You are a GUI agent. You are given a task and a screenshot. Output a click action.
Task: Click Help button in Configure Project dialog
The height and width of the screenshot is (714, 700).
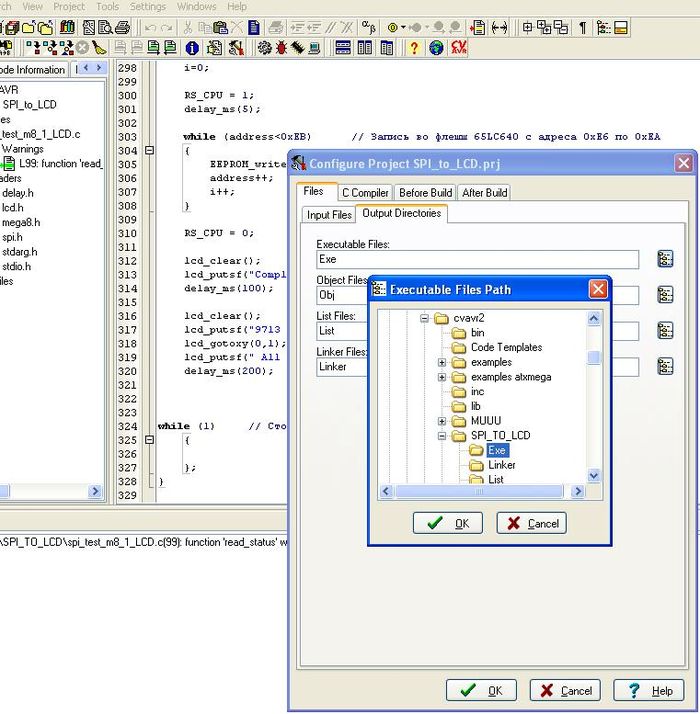[x=648, y=690]
